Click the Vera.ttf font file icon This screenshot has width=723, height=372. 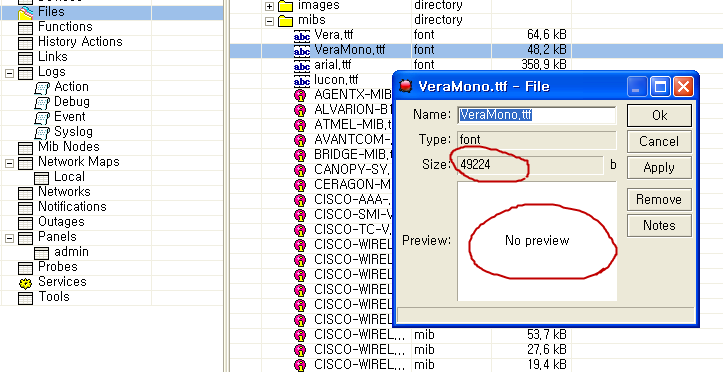coord(302,35)
